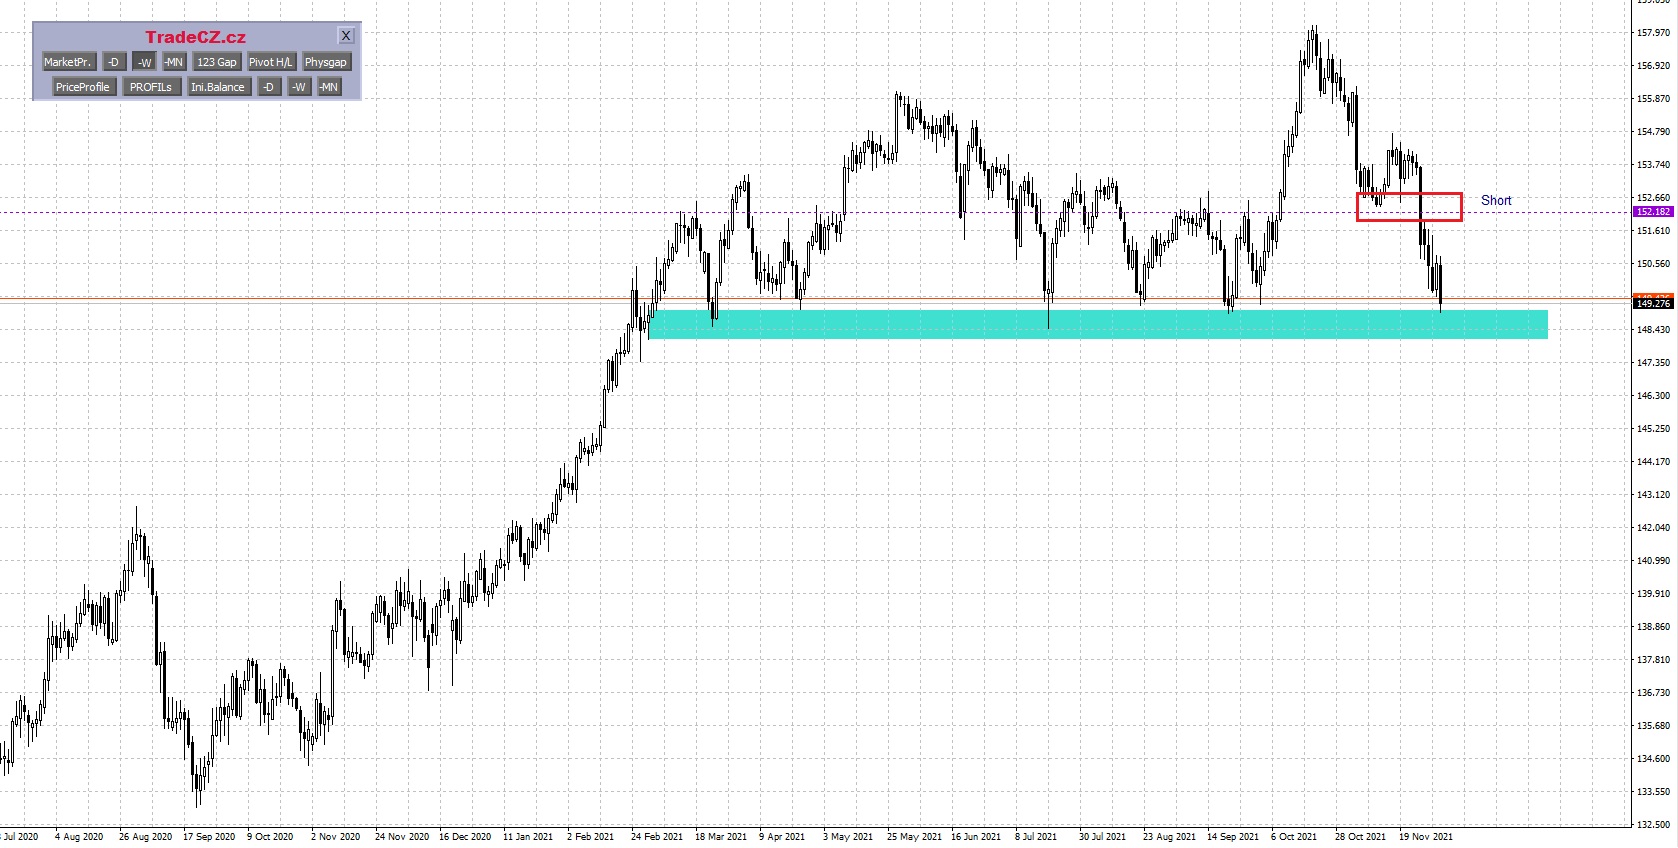Click the PROFILs button
Image resolution: width=1678 pixels, height=848 pixels.
[151, 87]
